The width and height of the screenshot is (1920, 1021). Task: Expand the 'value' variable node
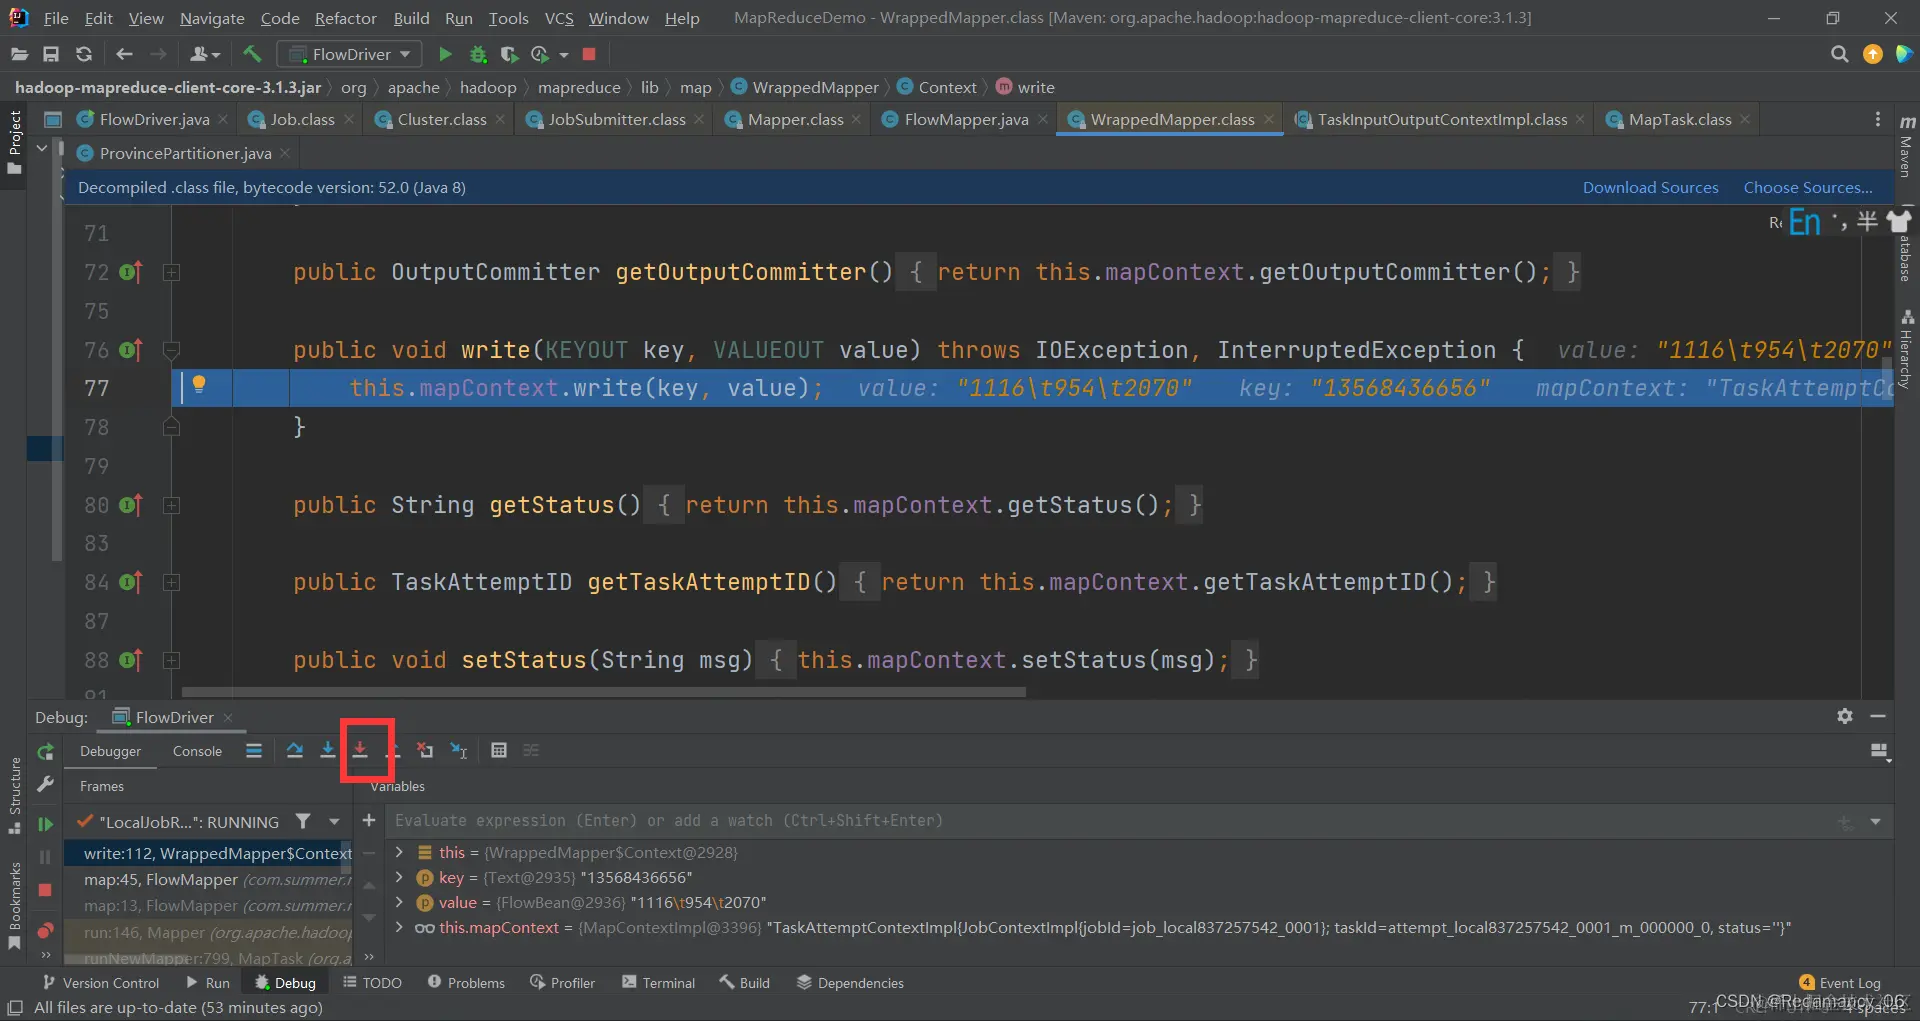click(399, 902)
